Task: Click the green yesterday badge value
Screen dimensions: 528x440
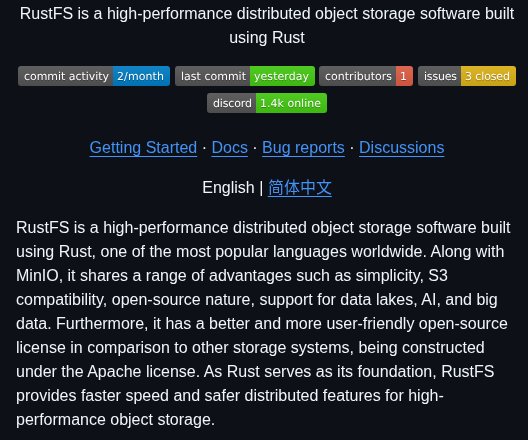Action: click(x=282, y=76)
